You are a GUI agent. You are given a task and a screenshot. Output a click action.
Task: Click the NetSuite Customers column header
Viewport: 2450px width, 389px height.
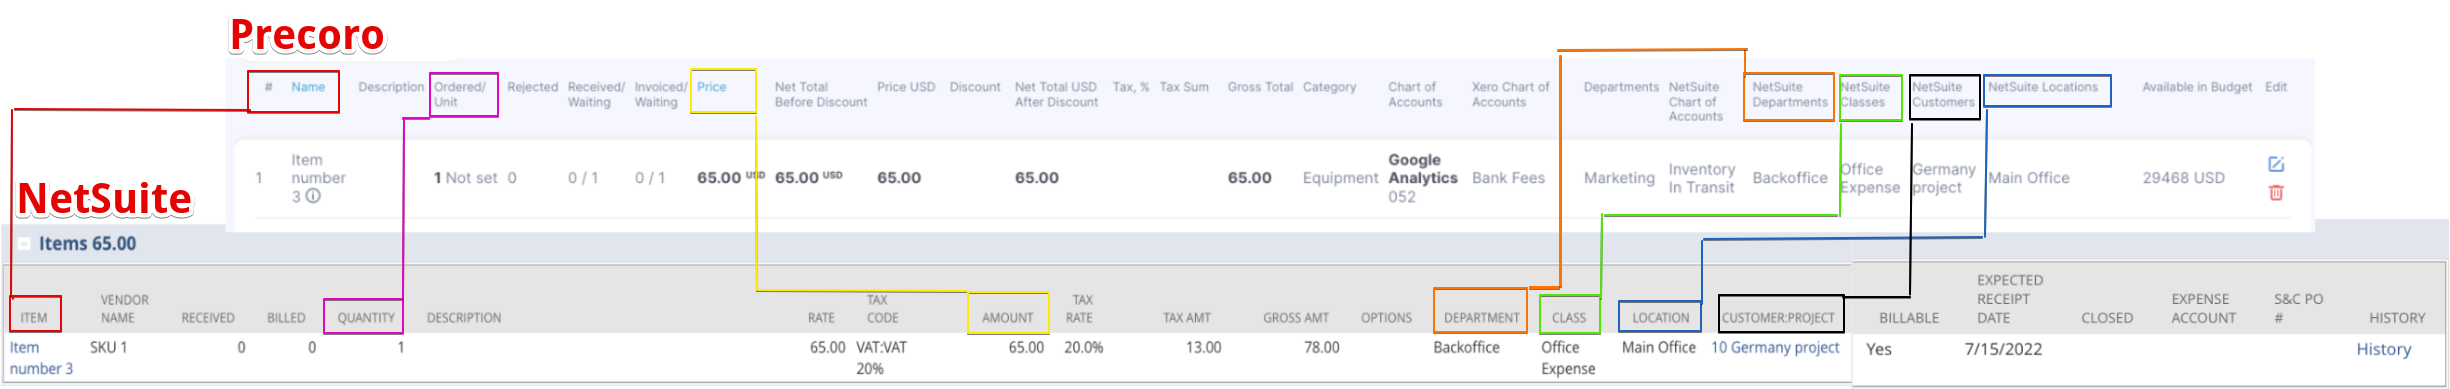(1943, 95)
